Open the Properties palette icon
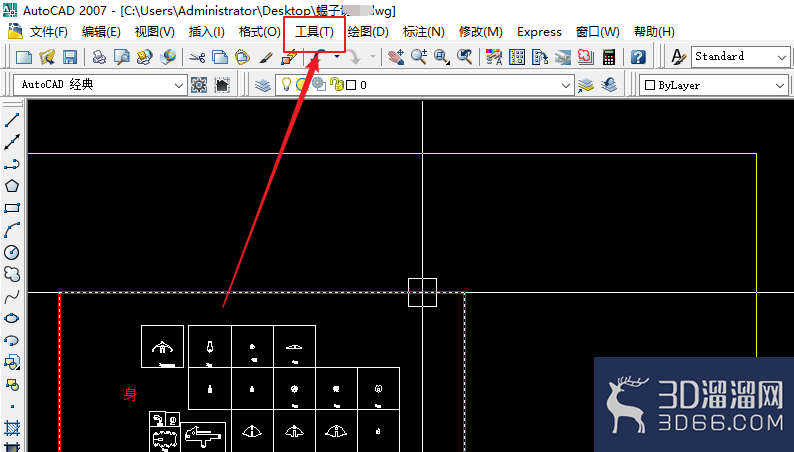 (494, 57)
